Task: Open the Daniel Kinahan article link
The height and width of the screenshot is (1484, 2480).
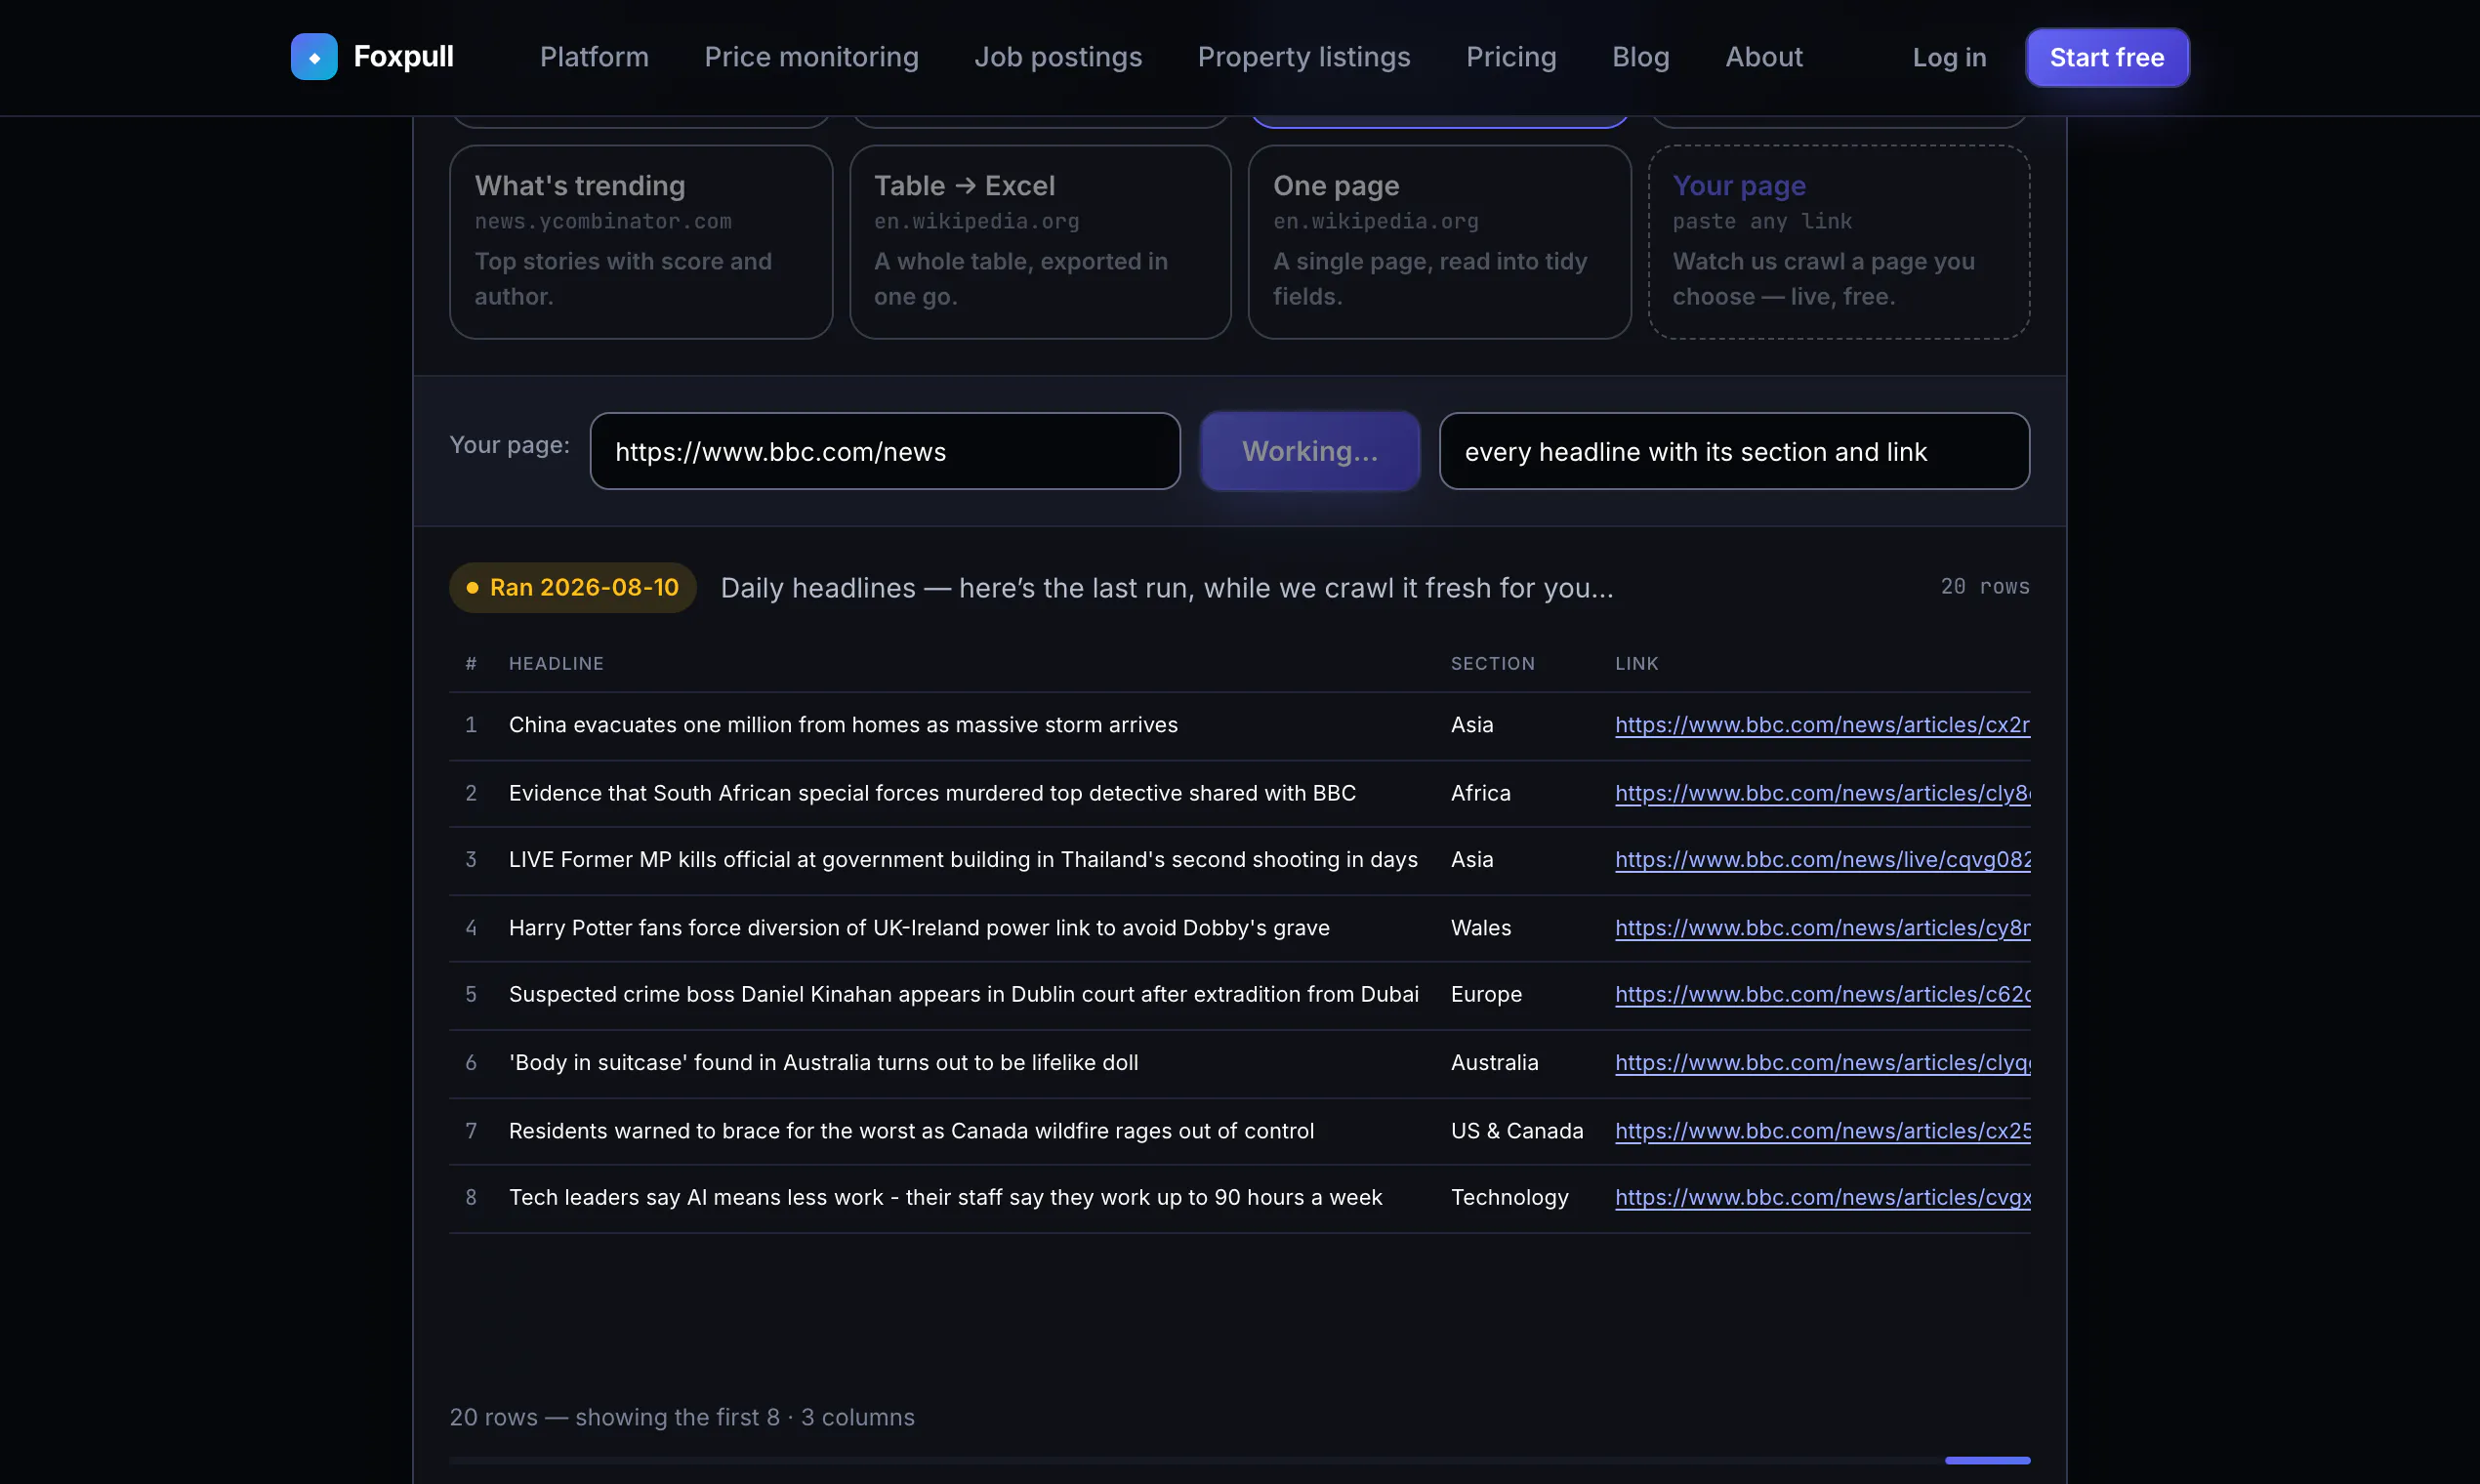Action: point(1822,995)
